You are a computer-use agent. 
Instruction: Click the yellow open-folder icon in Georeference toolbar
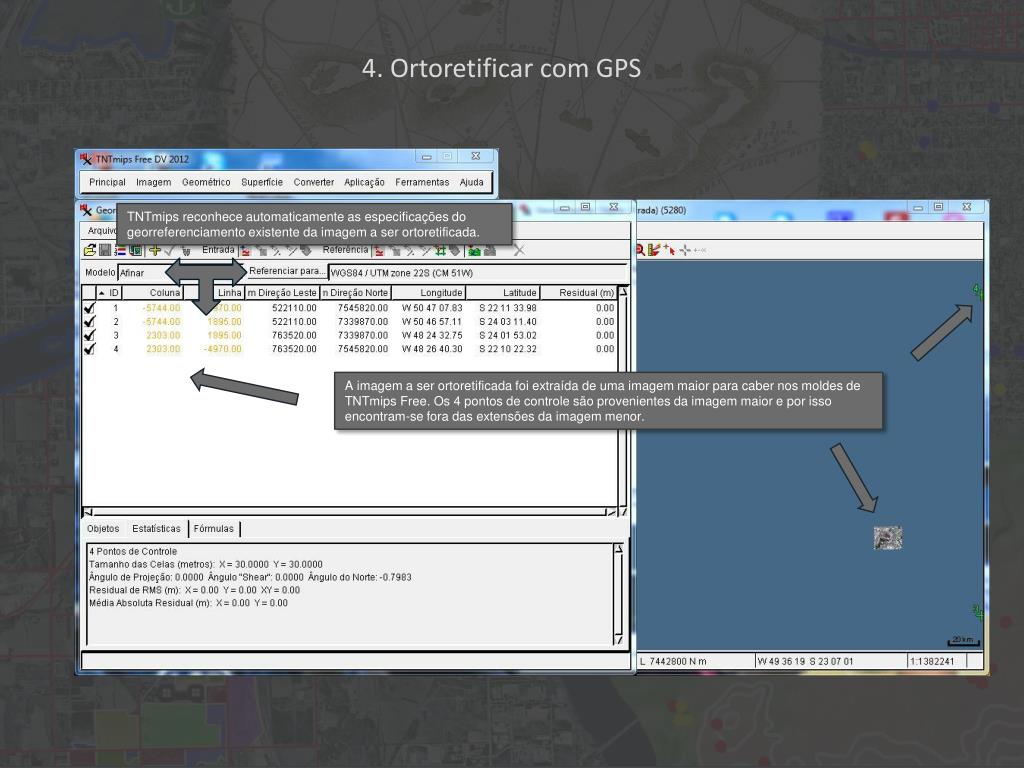pos(89,250)
